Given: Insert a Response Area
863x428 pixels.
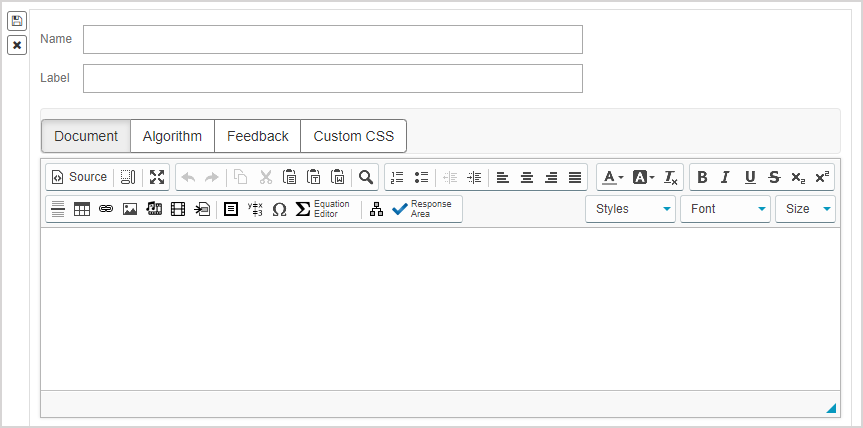Looking at the screenshot, I should (x=424, y=209).
